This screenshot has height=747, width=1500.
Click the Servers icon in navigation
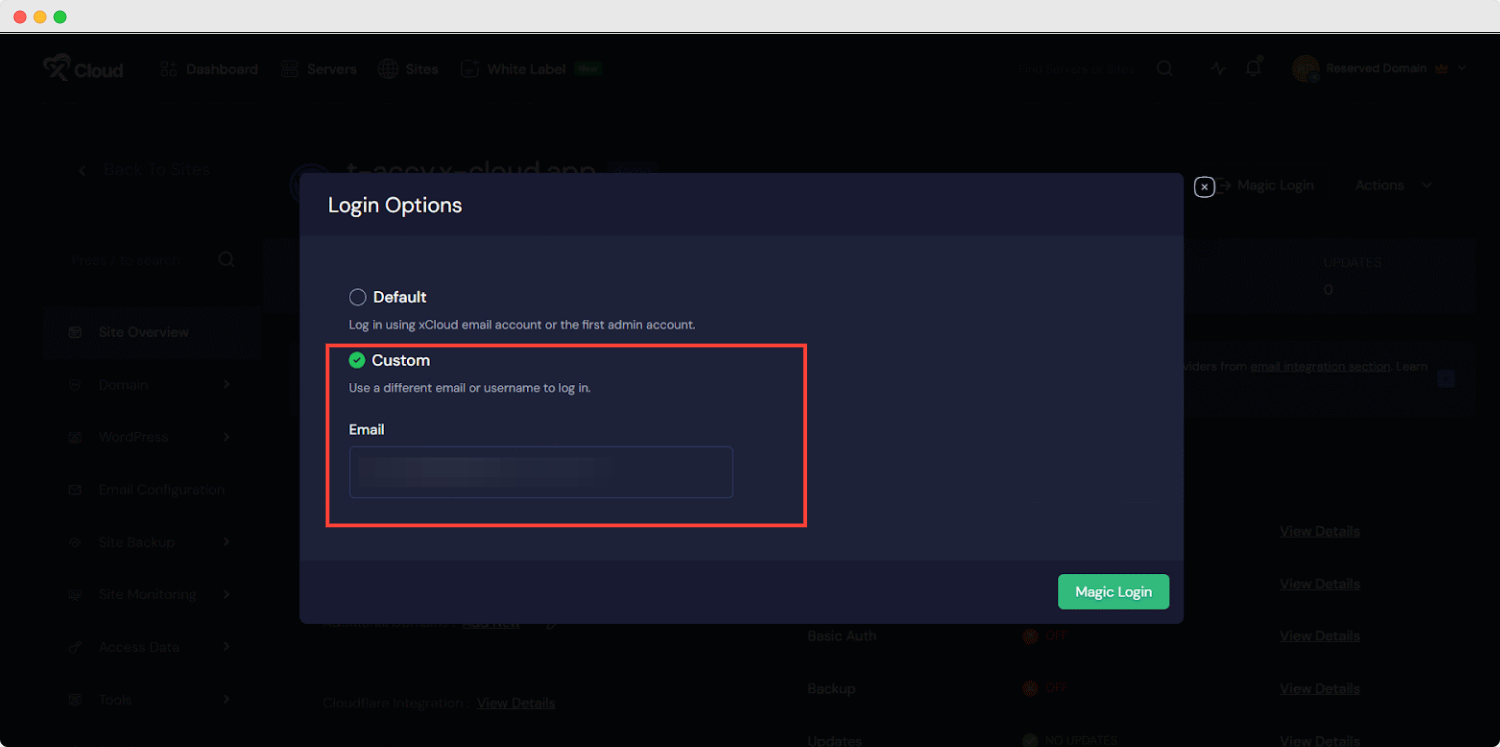coord(290,69)
